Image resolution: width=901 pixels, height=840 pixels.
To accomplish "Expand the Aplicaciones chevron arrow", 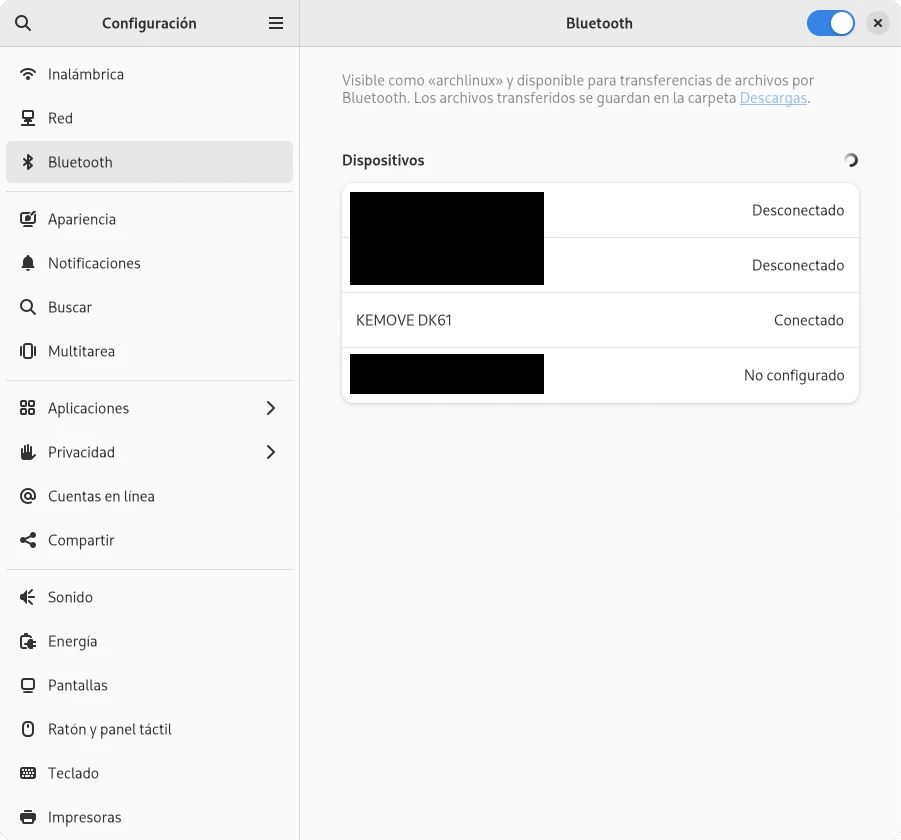I will coord(270,408).
